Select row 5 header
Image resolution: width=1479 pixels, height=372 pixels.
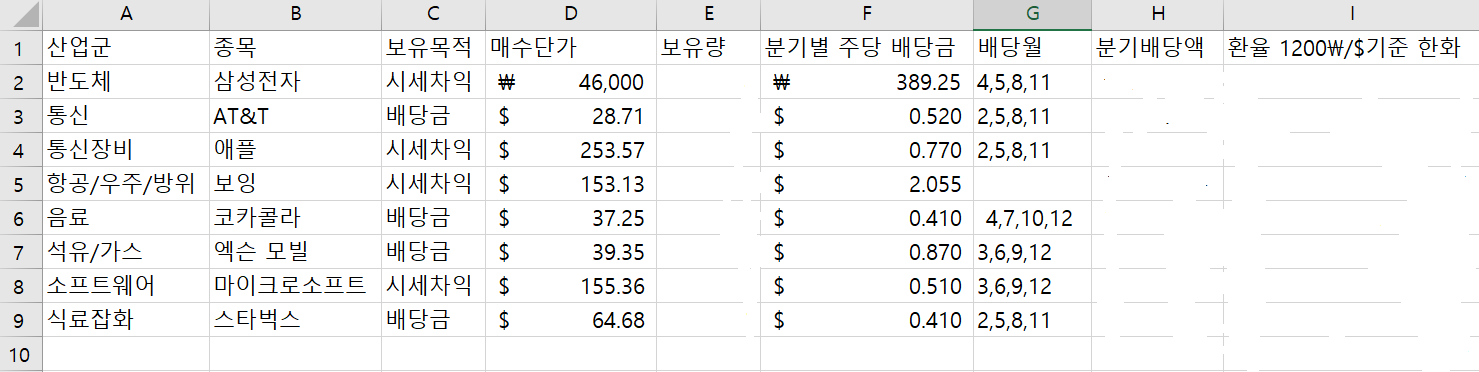(x=20, y=183)
